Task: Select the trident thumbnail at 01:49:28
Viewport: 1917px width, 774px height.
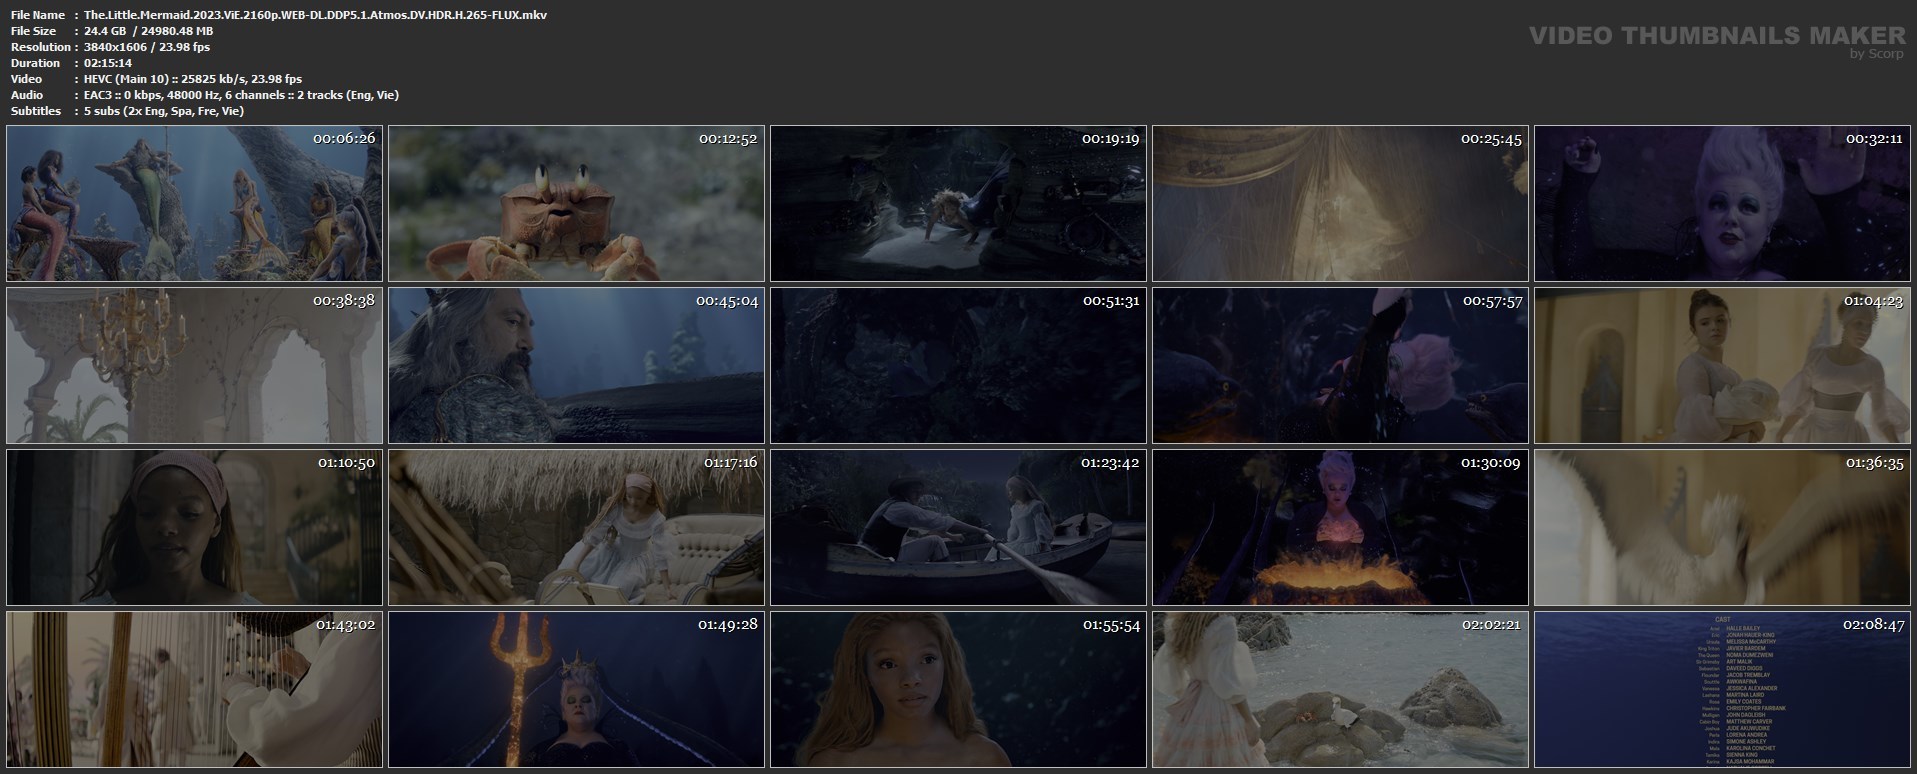Action: pos(576,689)
